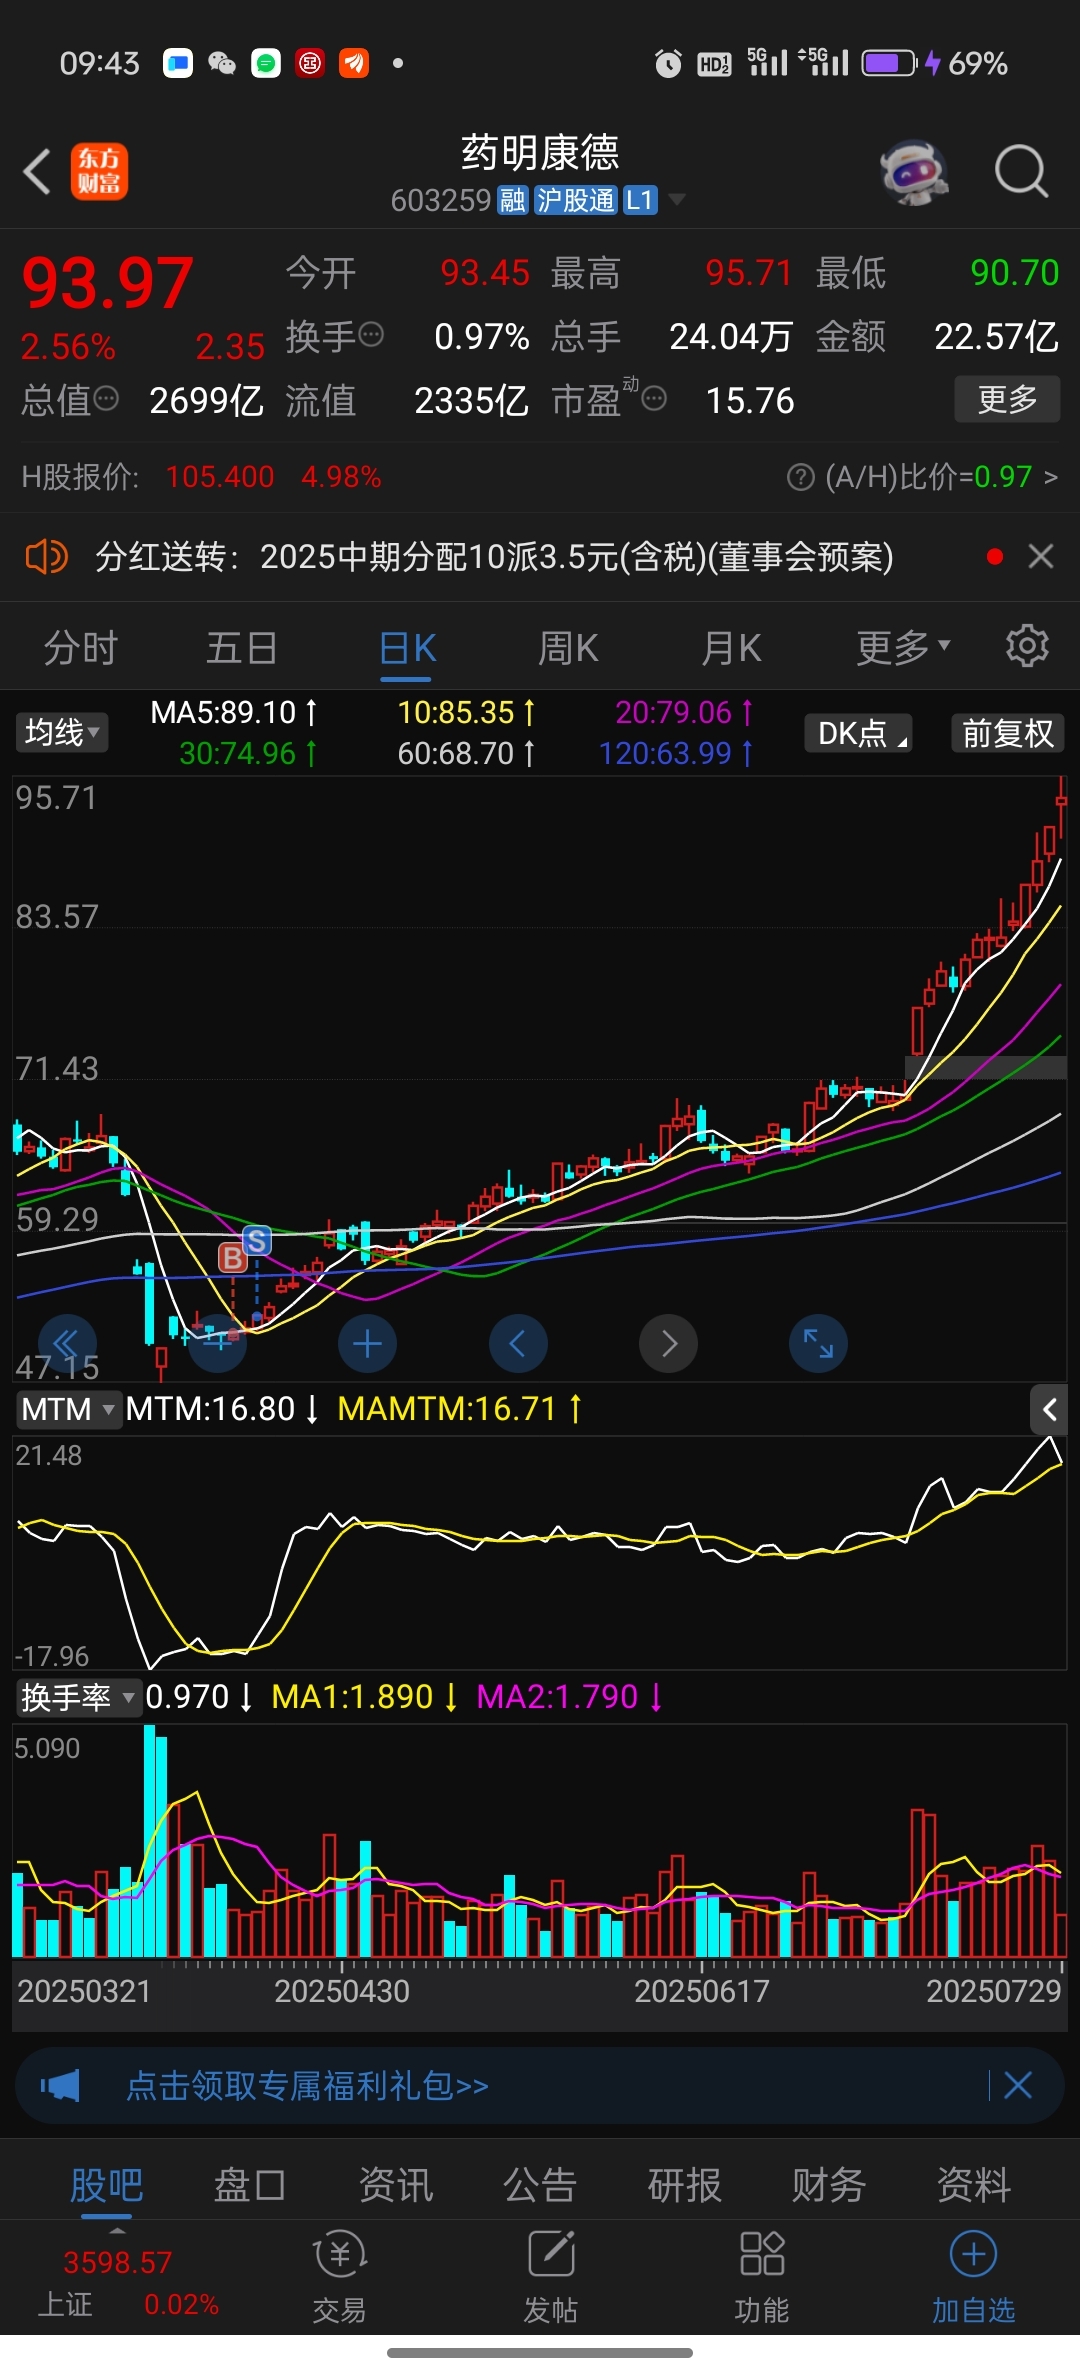Switch to 五日 tab

(x=242, y=647)
